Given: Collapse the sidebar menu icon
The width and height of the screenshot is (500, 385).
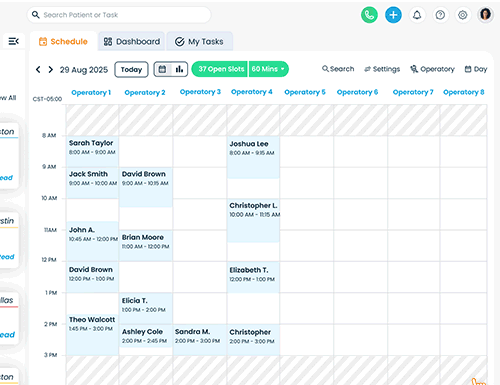Looking at the screenshot, I should pos(14,41).
